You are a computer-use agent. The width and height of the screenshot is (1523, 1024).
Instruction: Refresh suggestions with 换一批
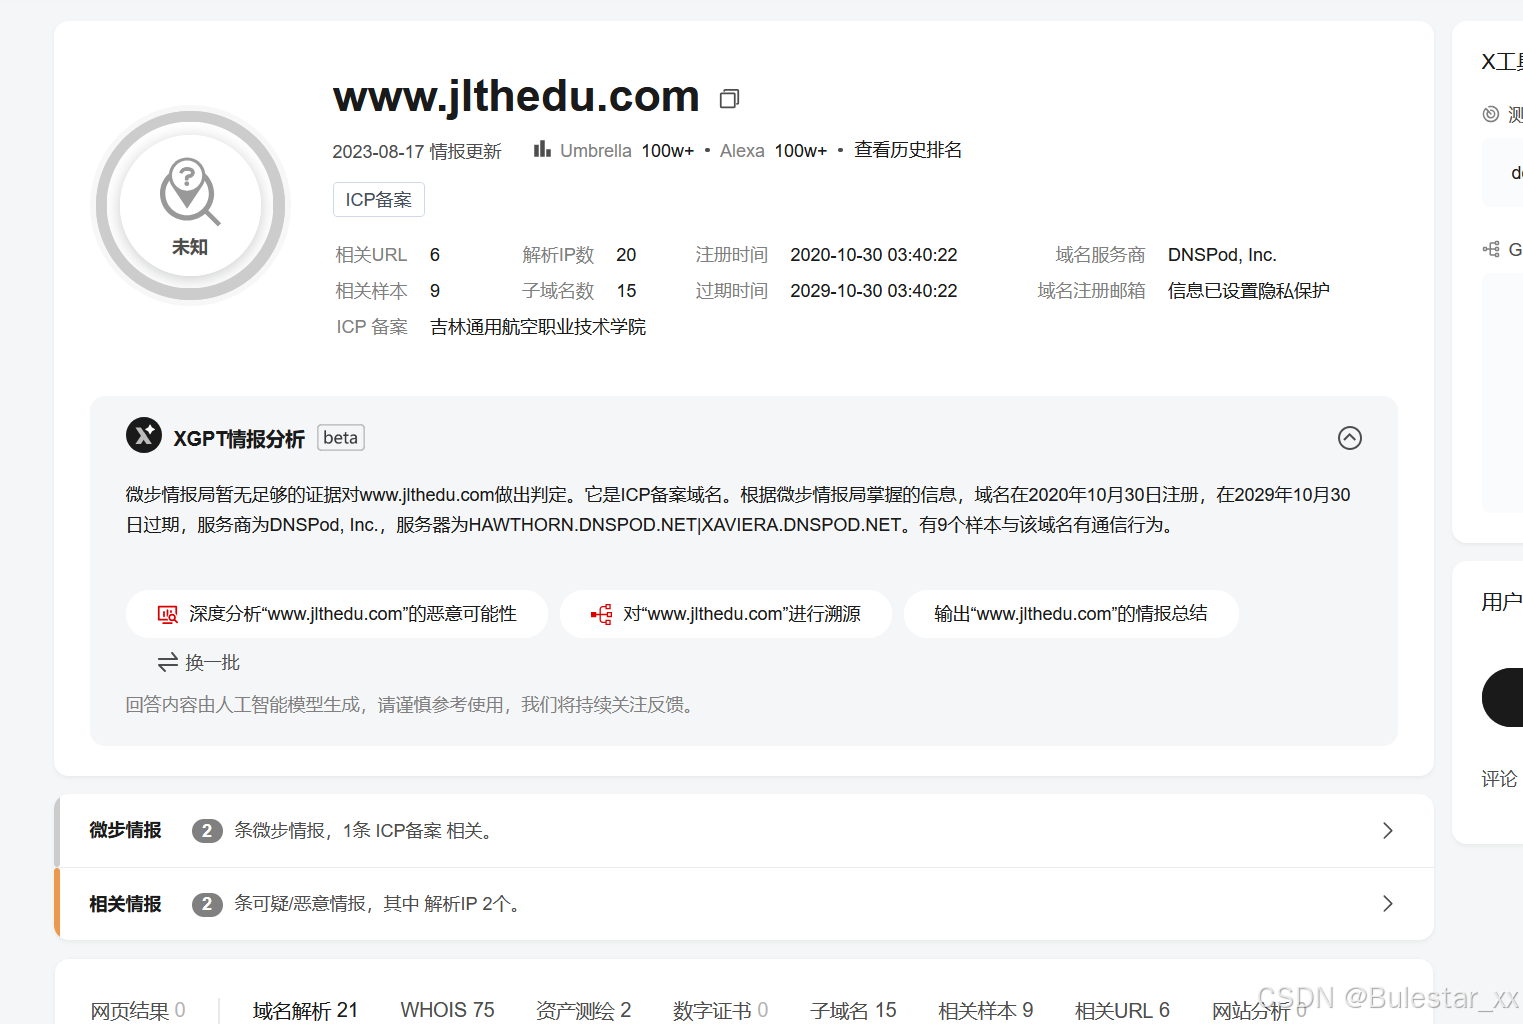[199, 662]
